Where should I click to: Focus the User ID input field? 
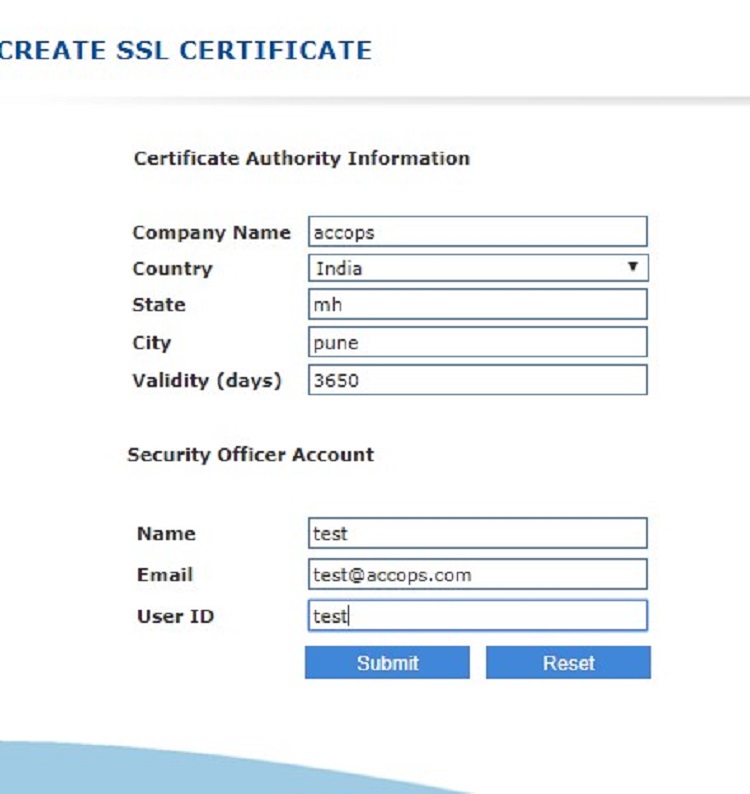tap(478, 616)
